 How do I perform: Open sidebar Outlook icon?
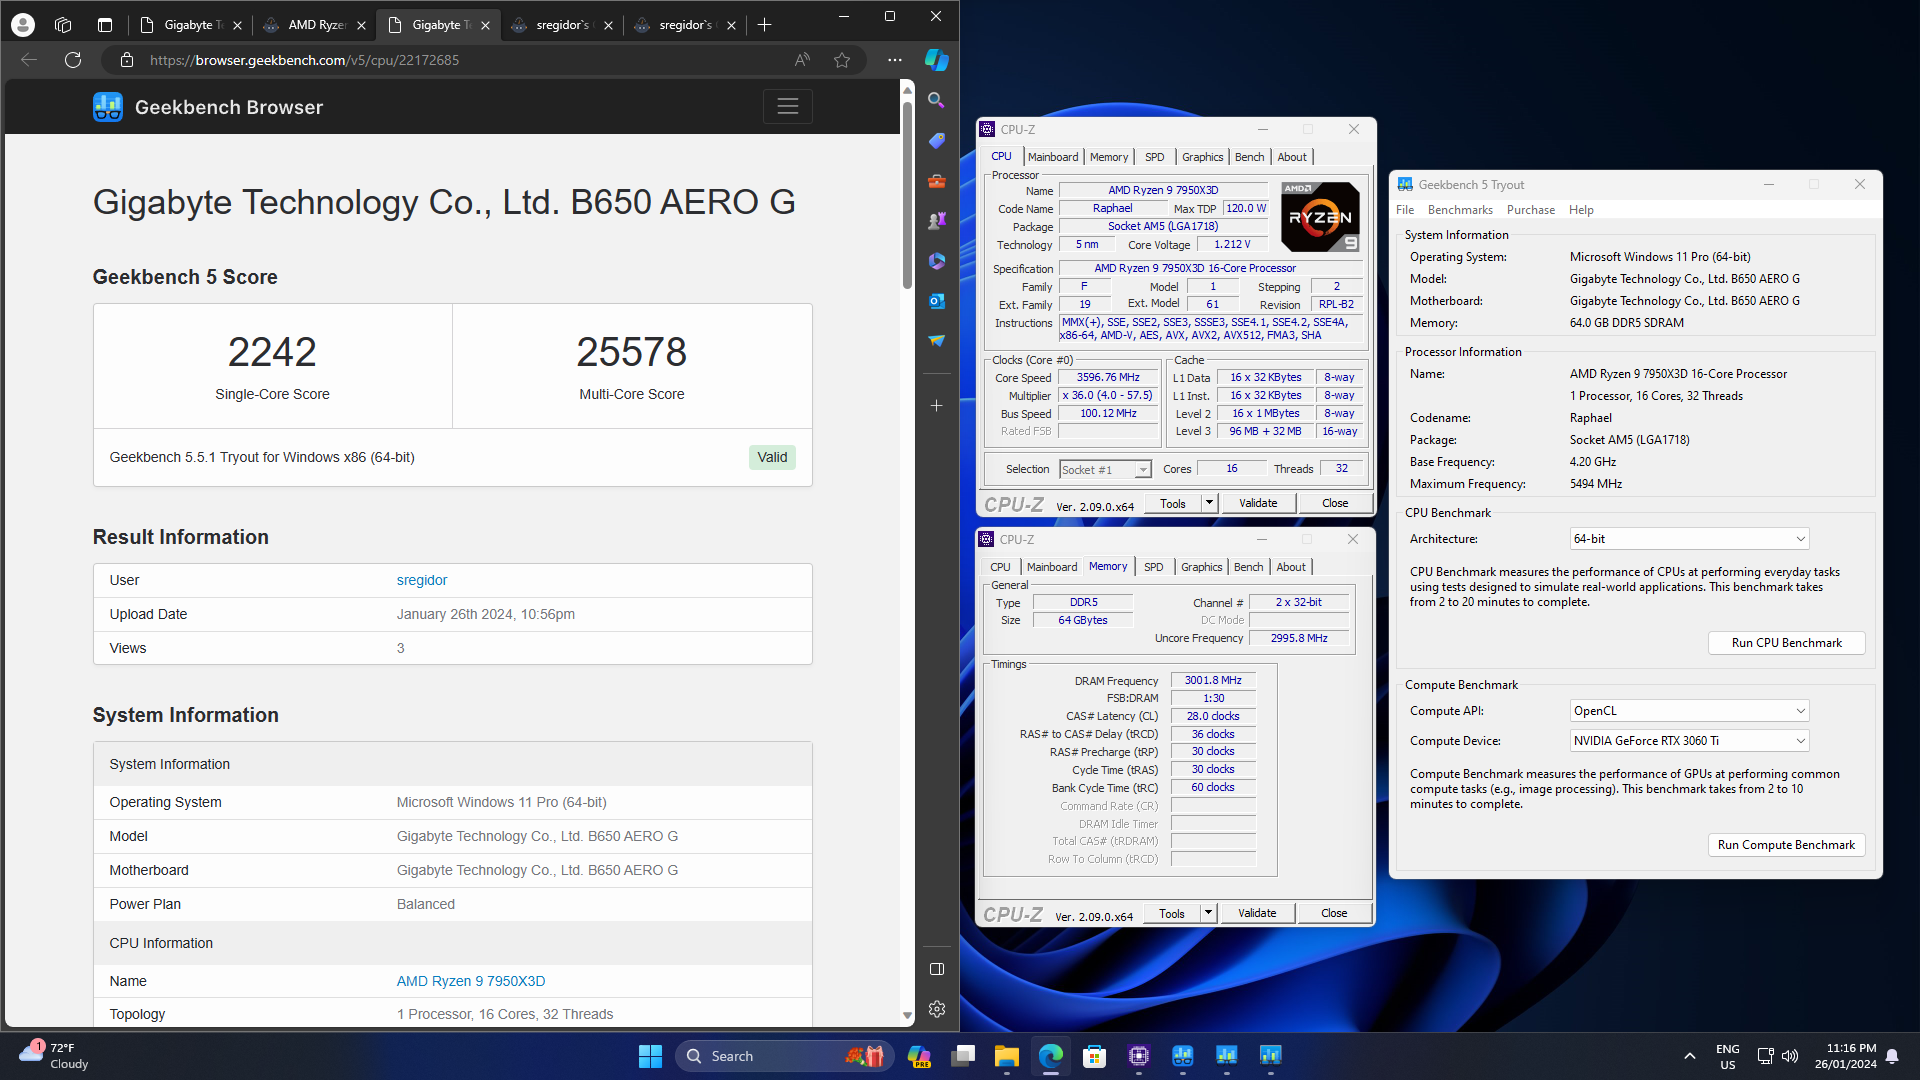937,301
